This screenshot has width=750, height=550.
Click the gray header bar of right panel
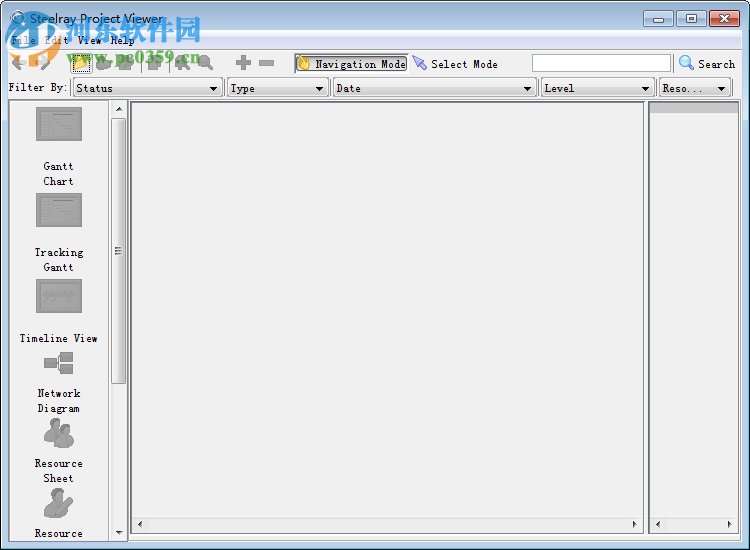(x=694, y=108)
